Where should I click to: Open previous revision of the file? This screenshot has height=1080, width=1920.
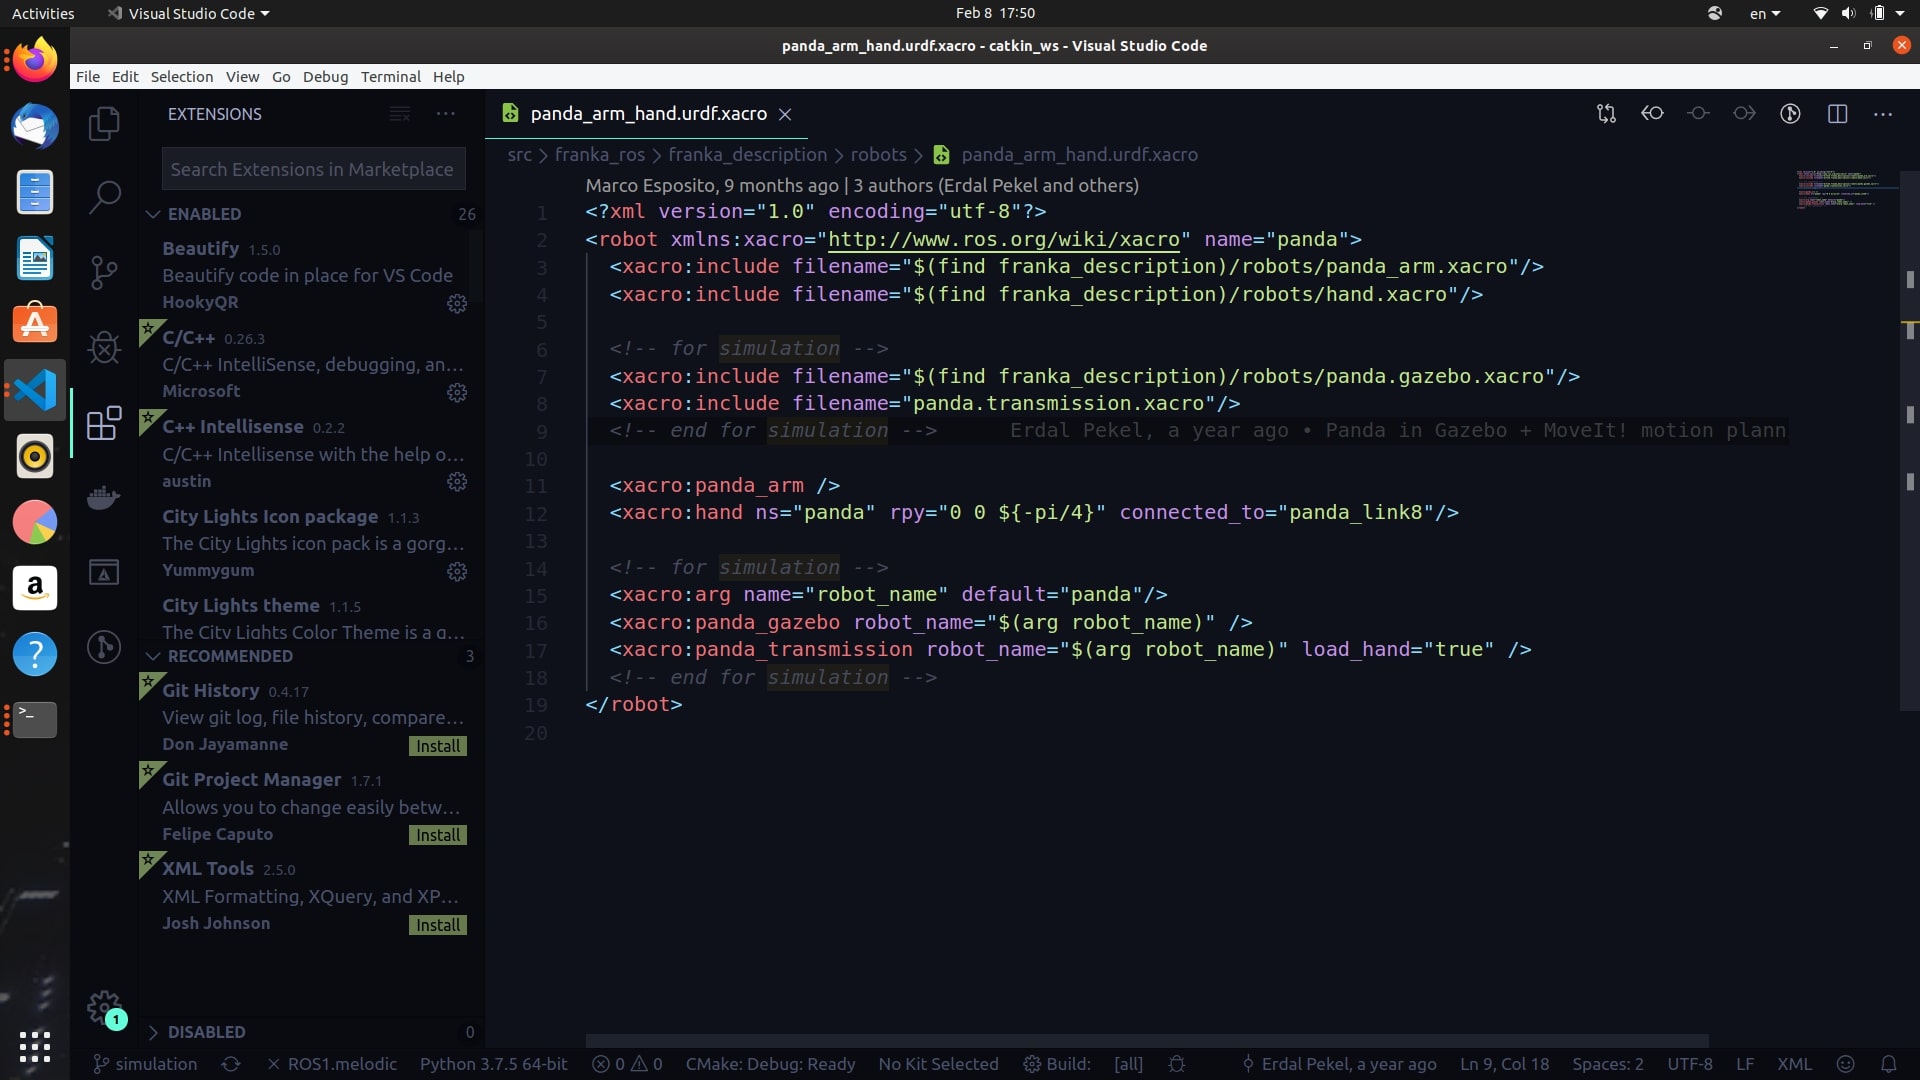1652,114
